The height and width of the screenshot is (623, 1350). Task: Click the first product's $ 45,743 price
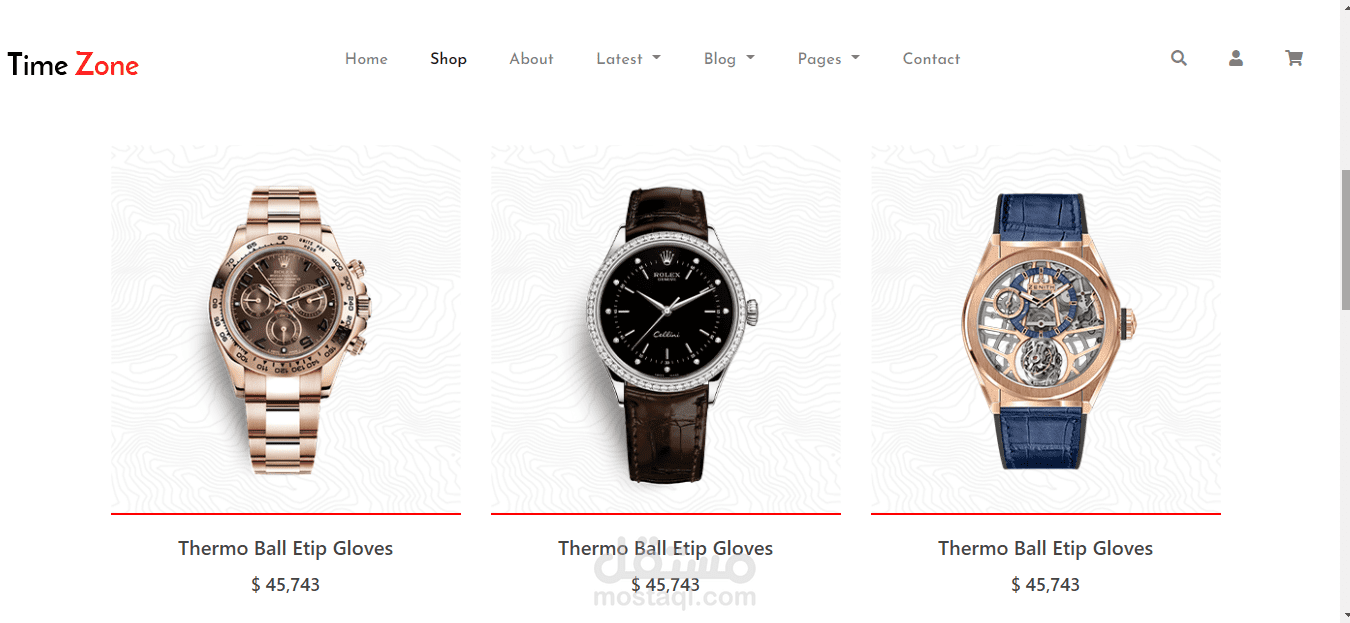coord(286,585)
